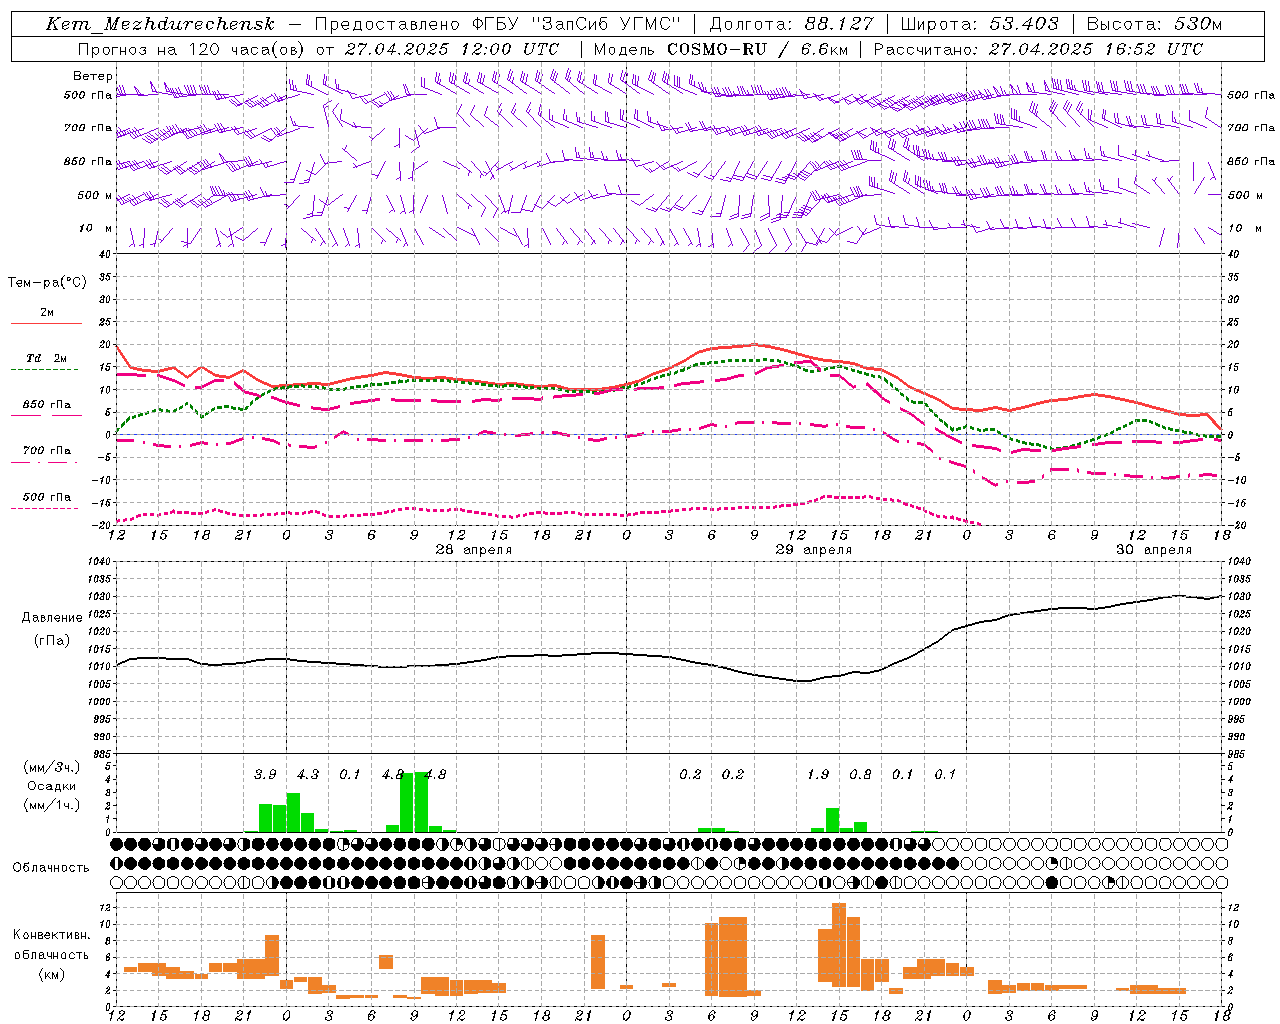Click the '500 м' wind level label on the left
This screenshot has height=1024, width=1280.
pos(95,195)
